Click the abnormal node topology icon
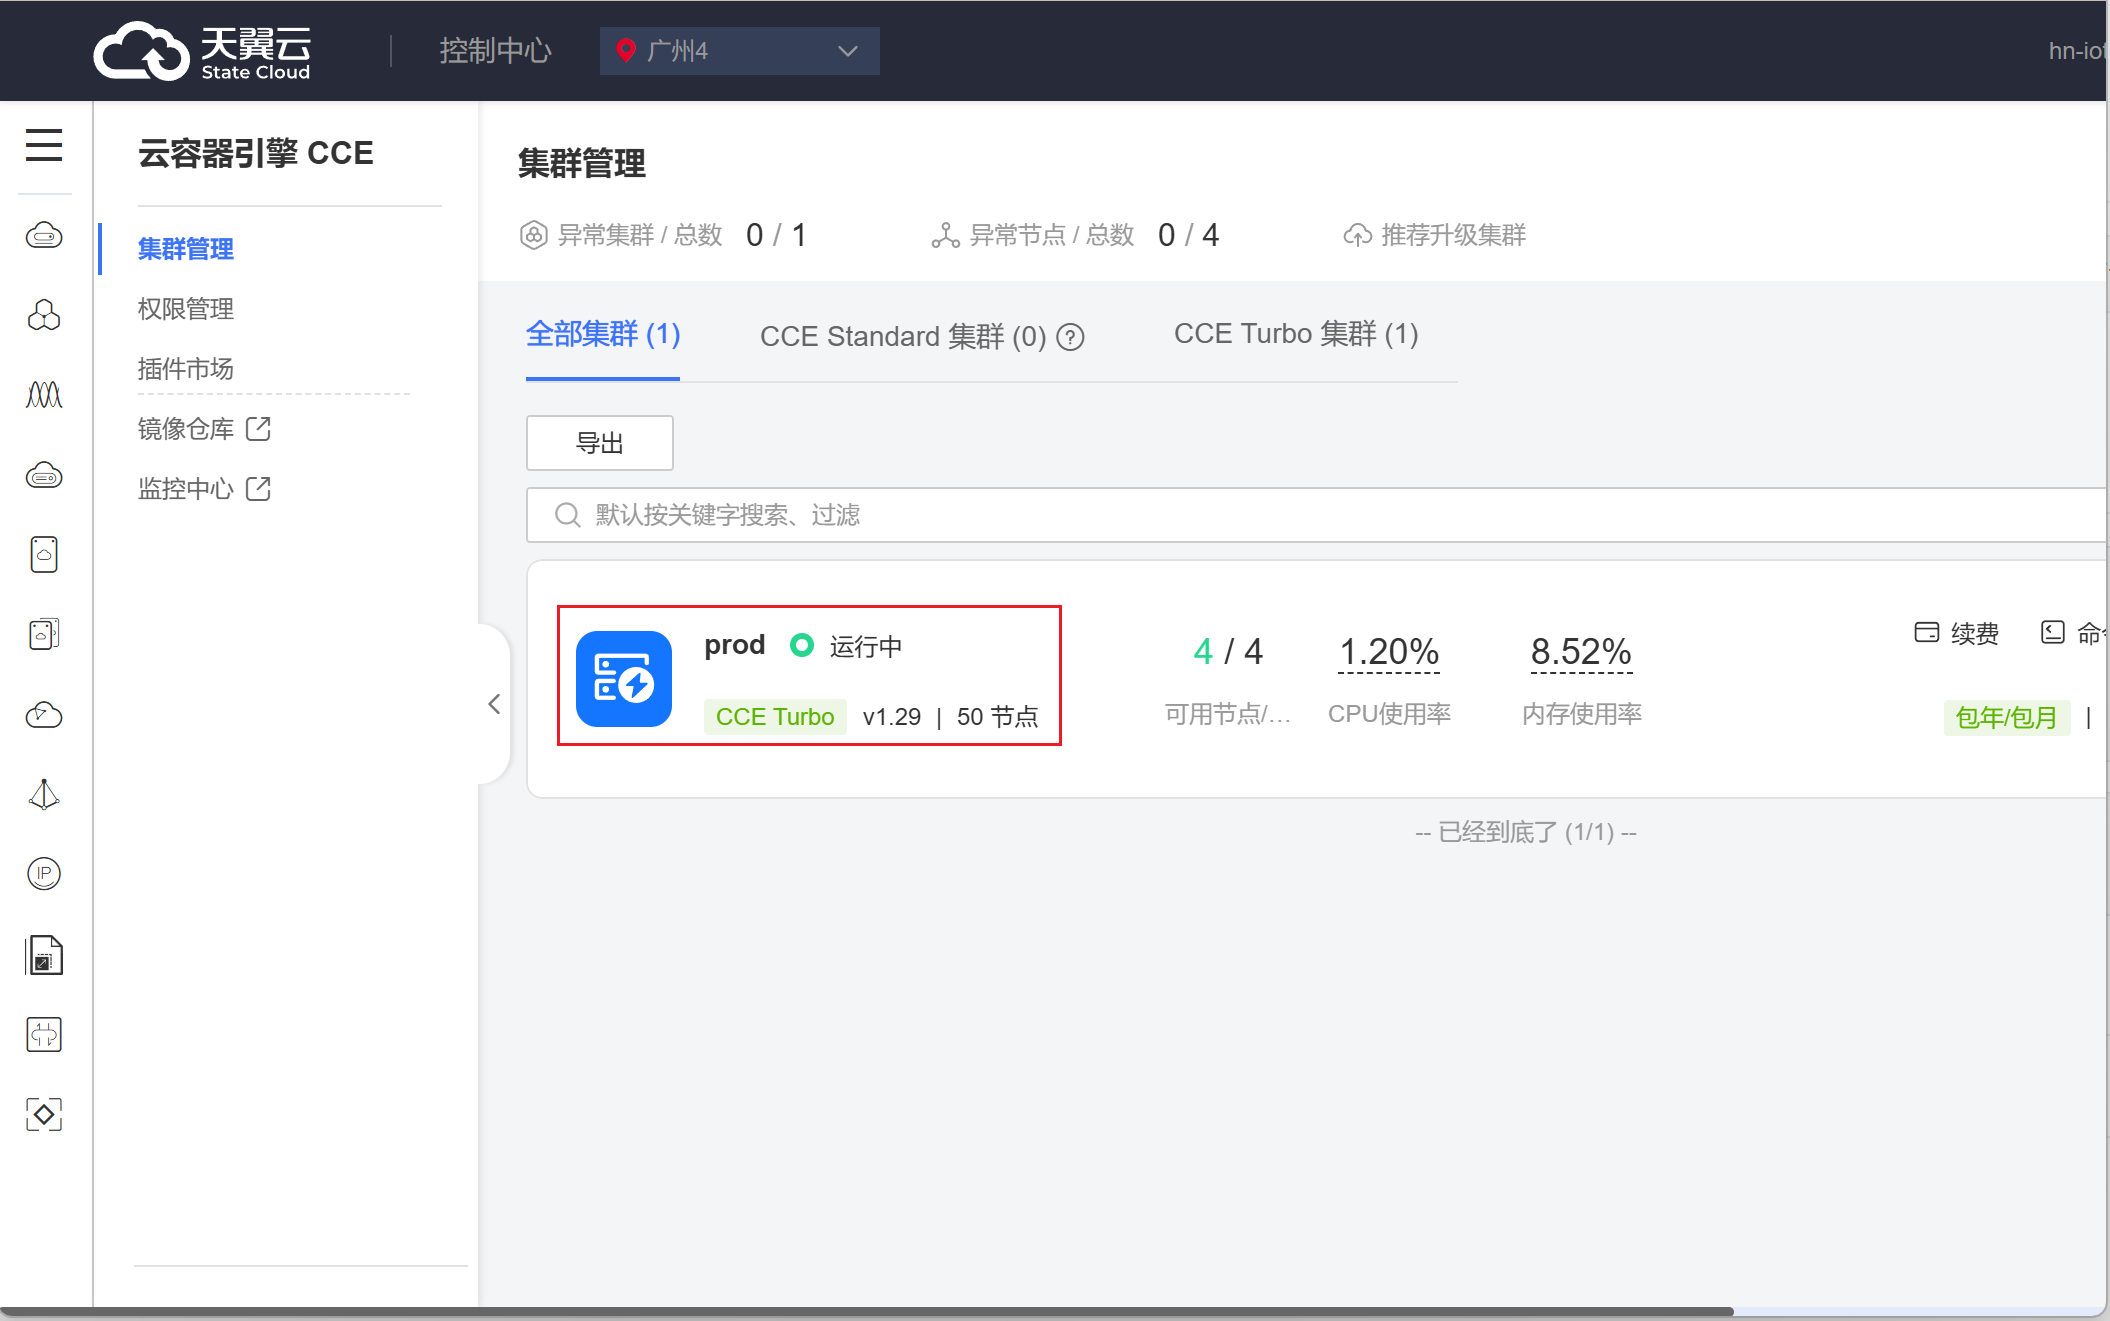2110x1321 pixels. (945, 235)
